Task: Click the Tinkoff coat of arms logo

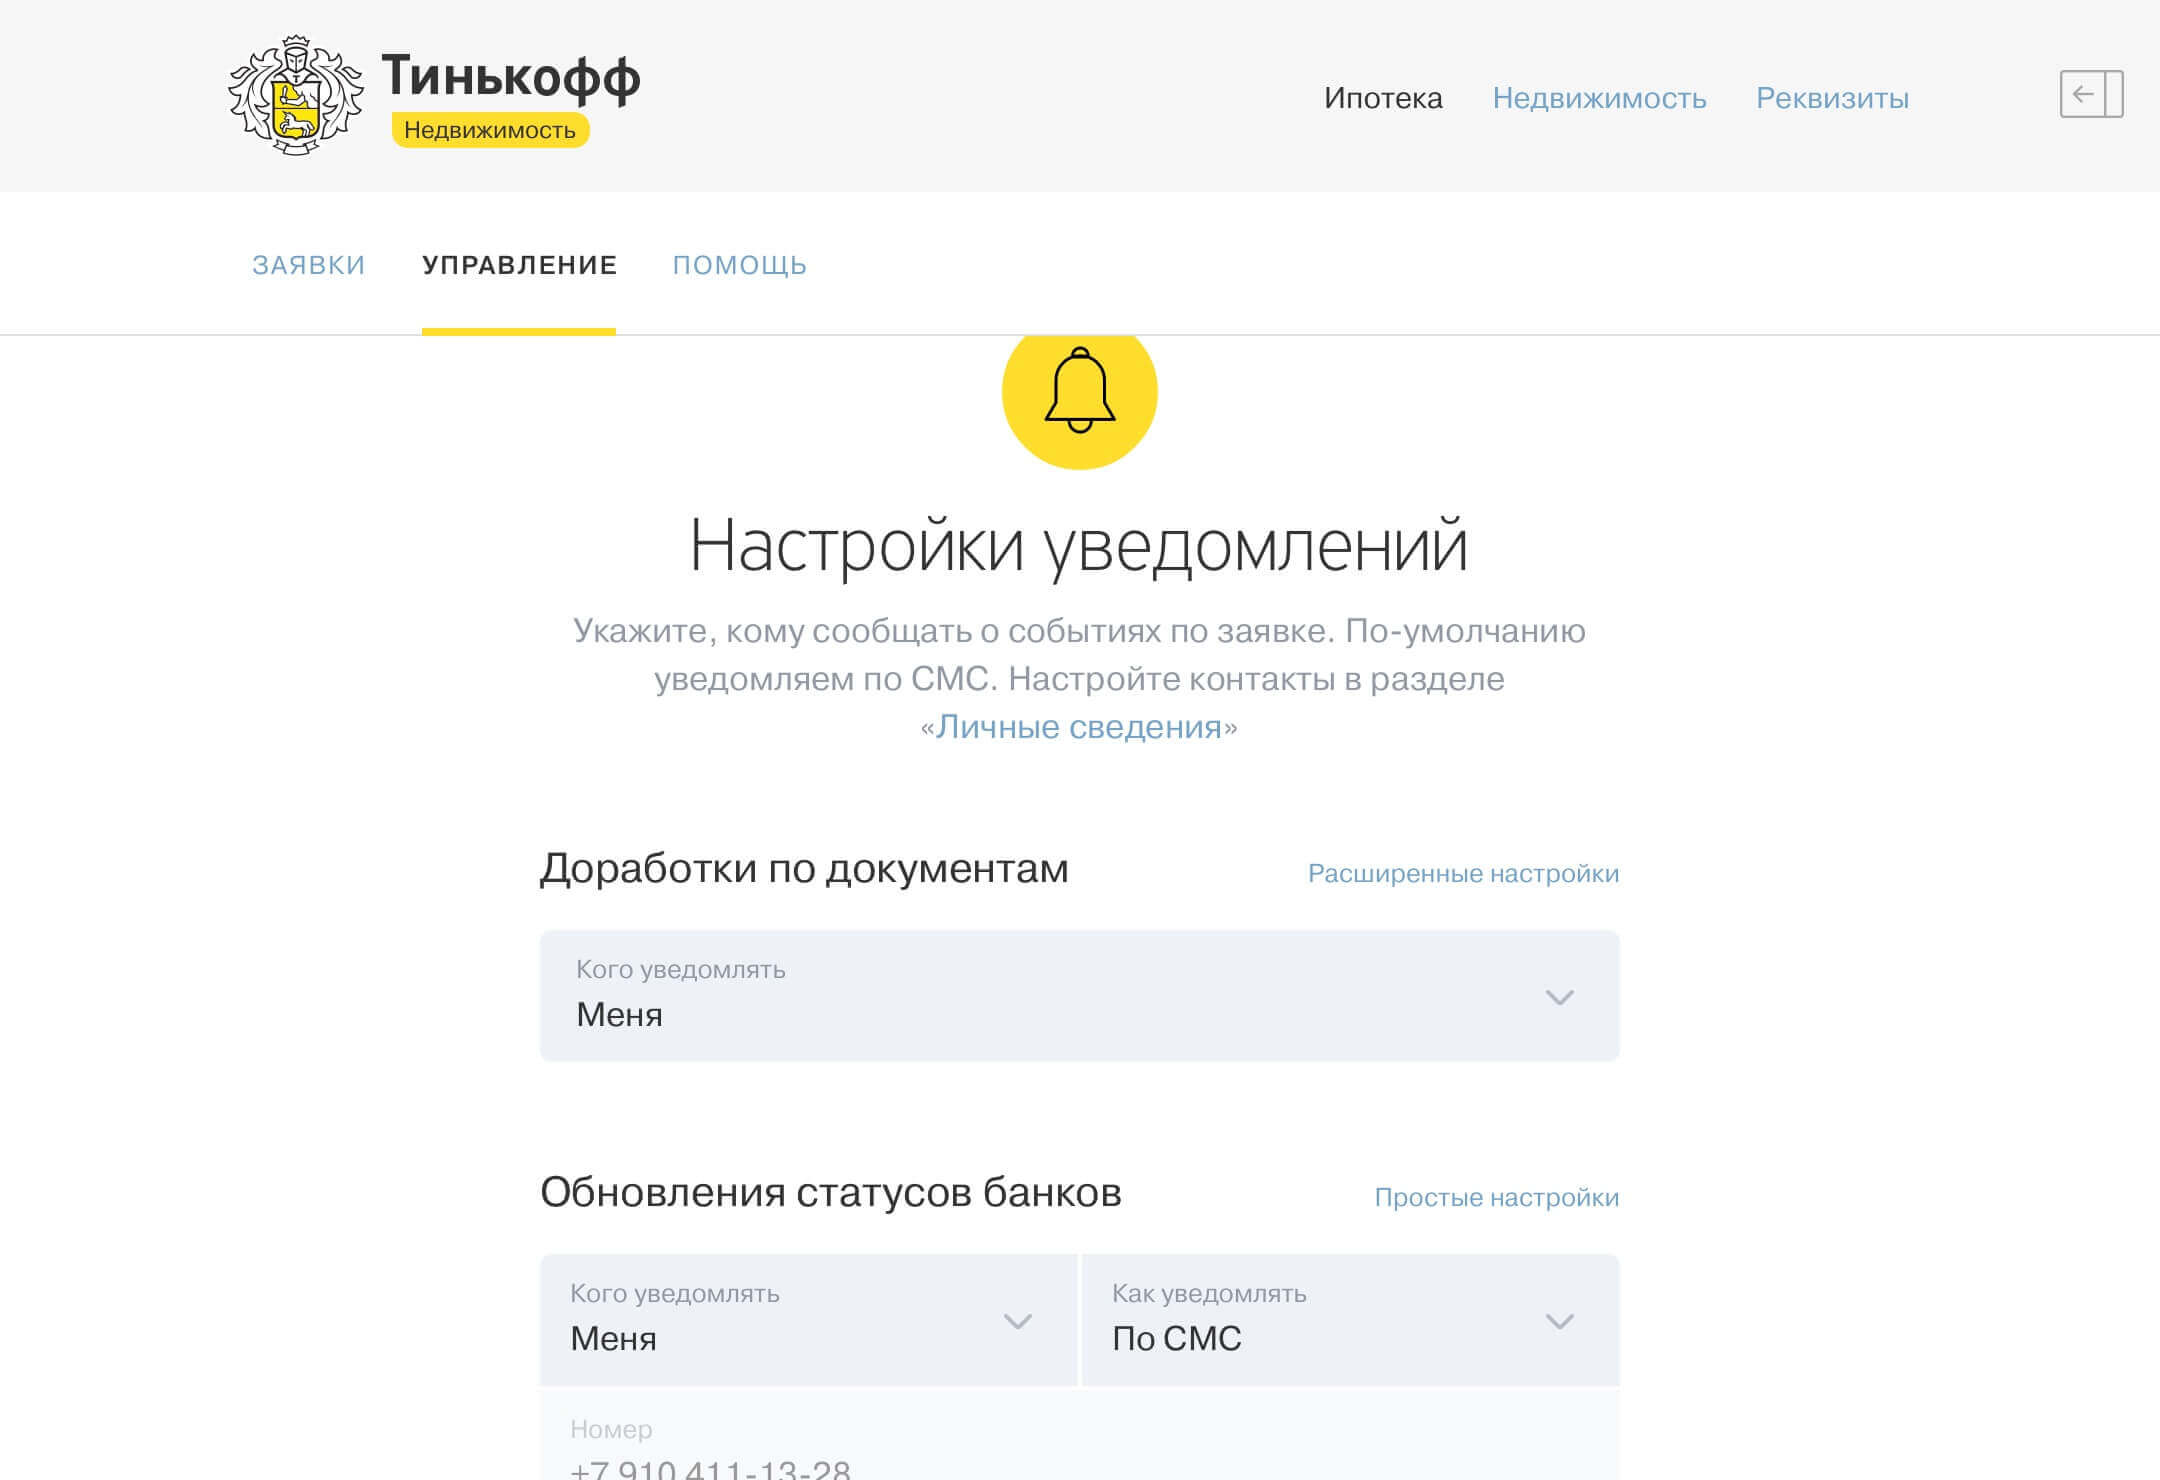Action: pos(295,95)
